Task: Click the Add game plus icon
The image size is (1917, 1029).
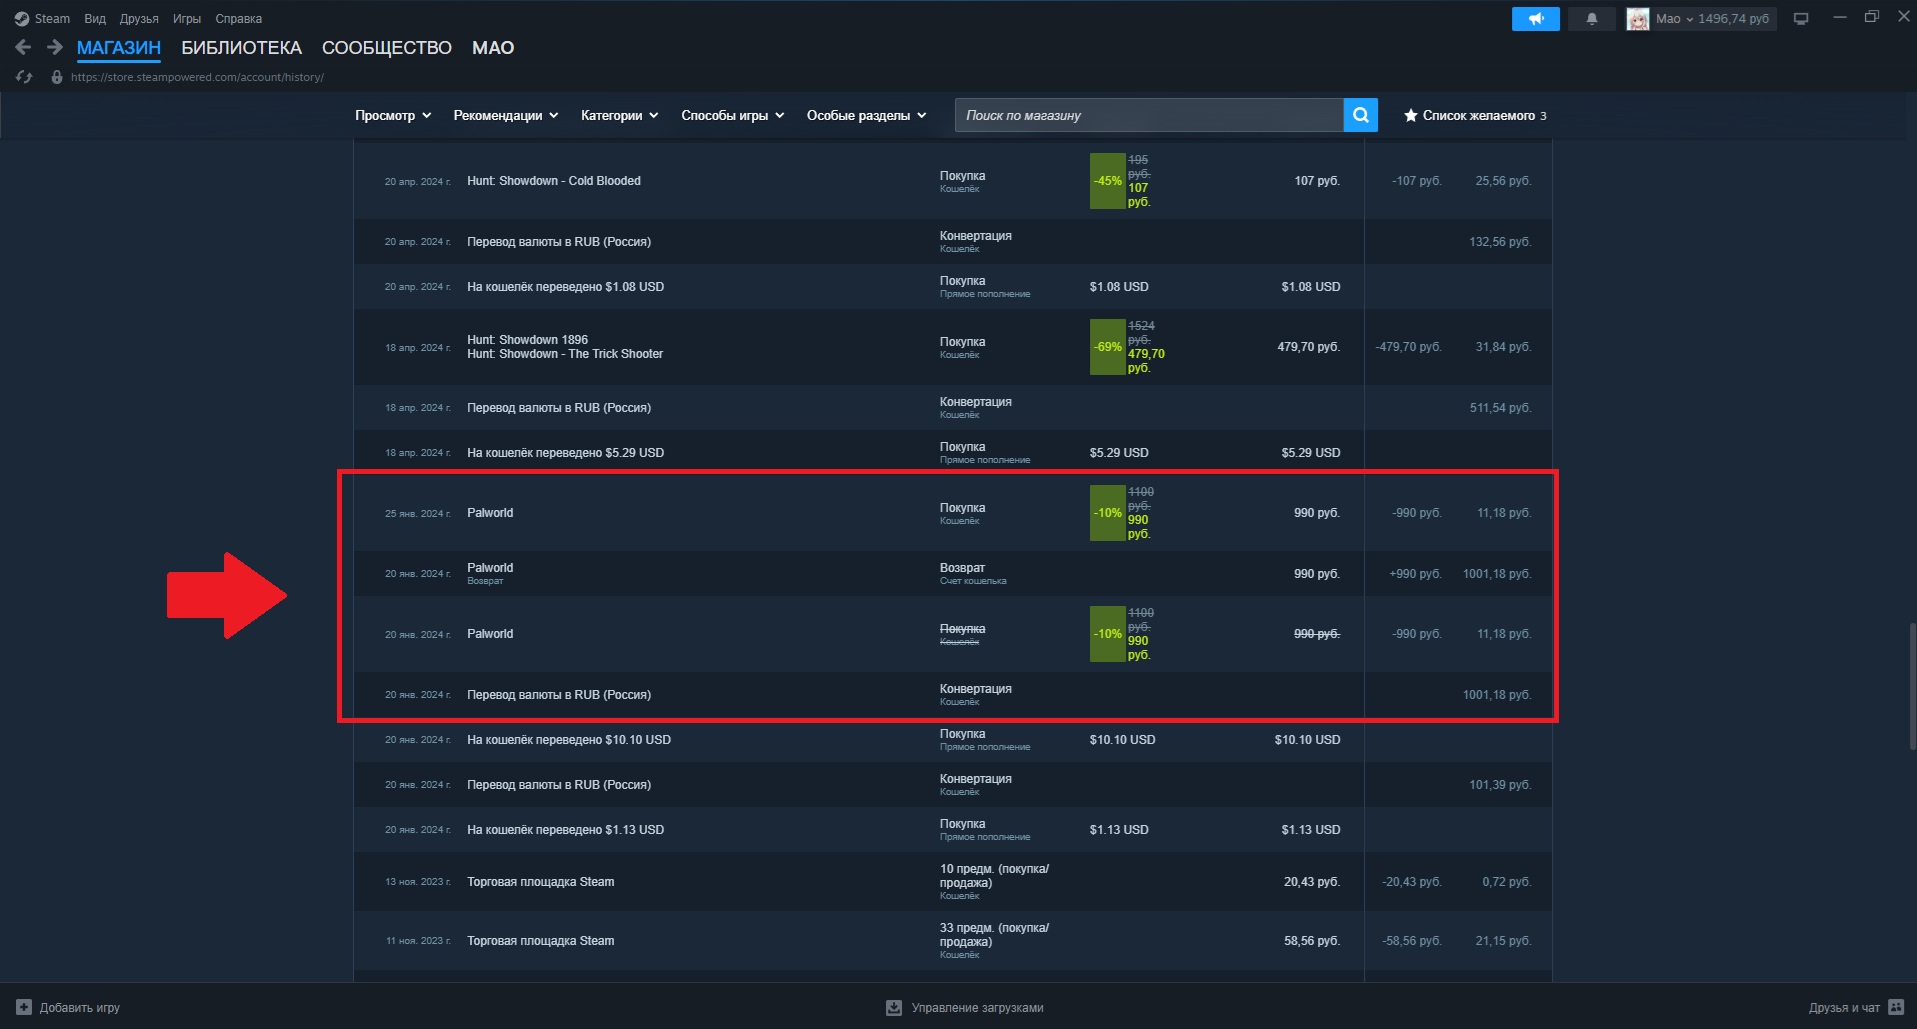Action: [24, 1007]
